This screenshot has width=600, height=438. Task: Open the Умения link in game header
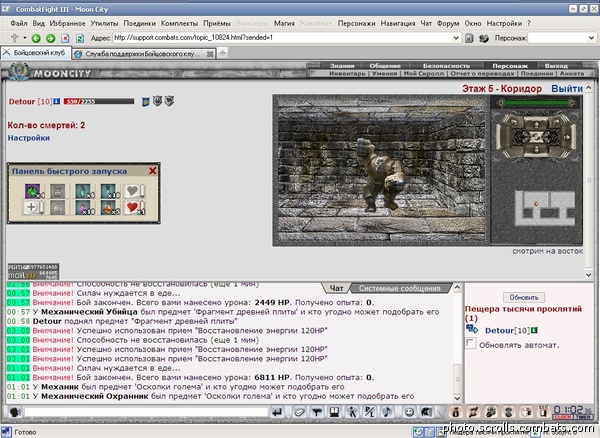tap(384, 73)
